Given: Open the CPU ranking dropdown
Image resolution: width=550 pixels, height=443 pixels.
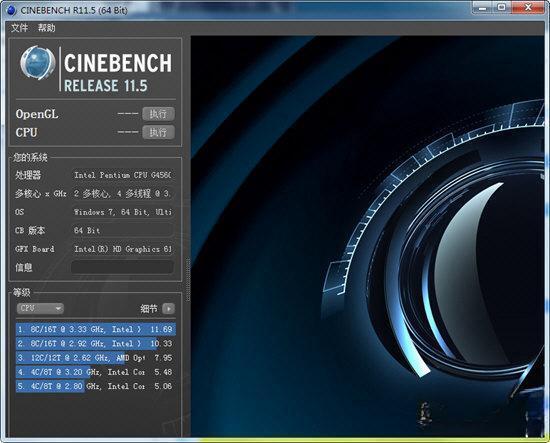Looking at the screenshot, I should (40, 309).
